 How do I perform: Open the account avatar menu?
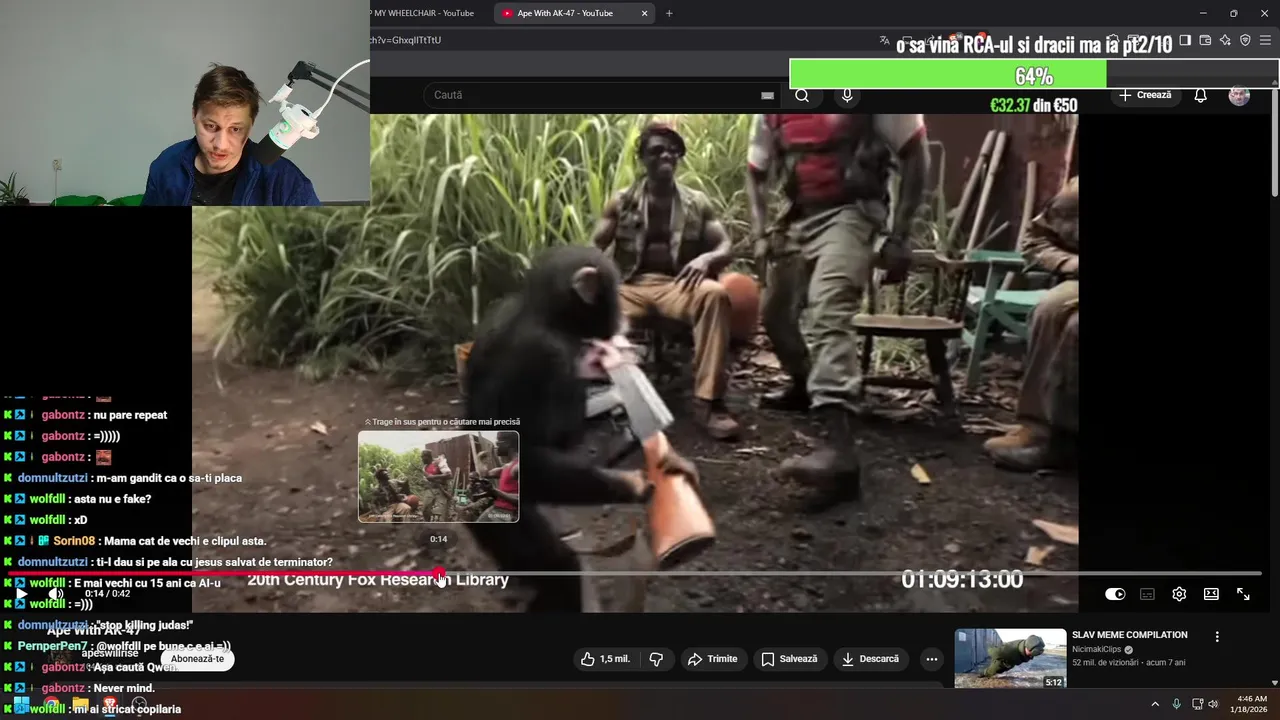[x=1239, y=95]
